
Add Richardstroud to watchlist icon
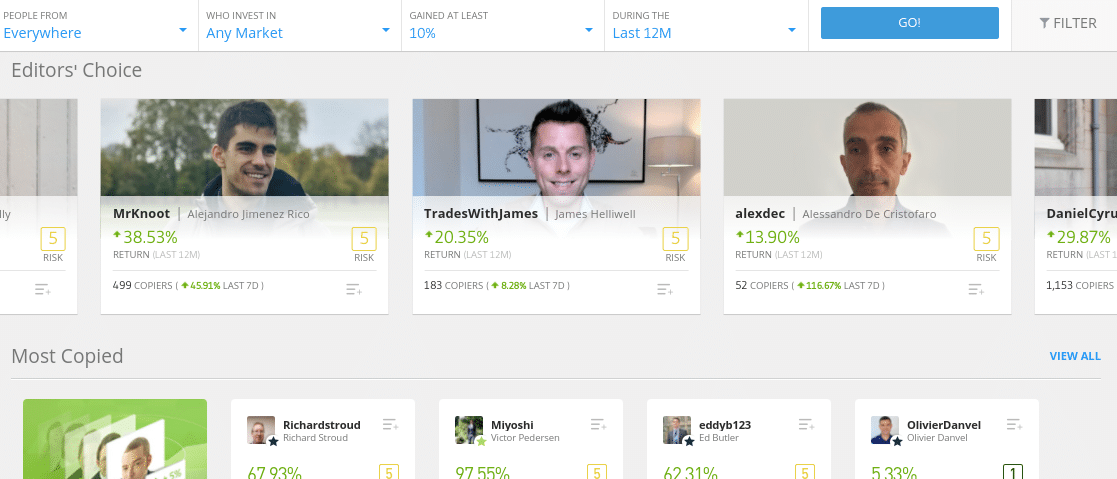pyautogui.click(x=390, y=425)
